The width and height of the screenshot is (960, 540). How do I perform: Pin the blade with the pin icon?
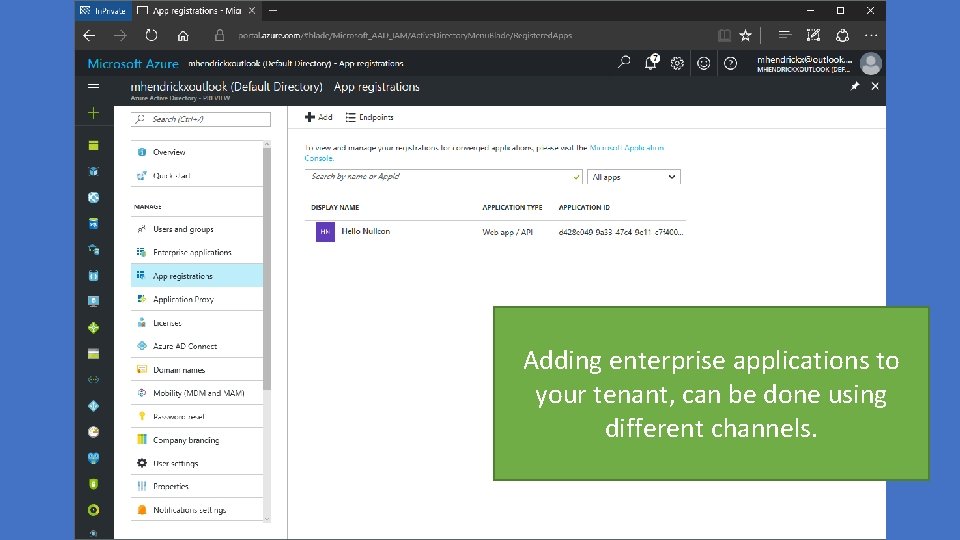coord(855,86)
